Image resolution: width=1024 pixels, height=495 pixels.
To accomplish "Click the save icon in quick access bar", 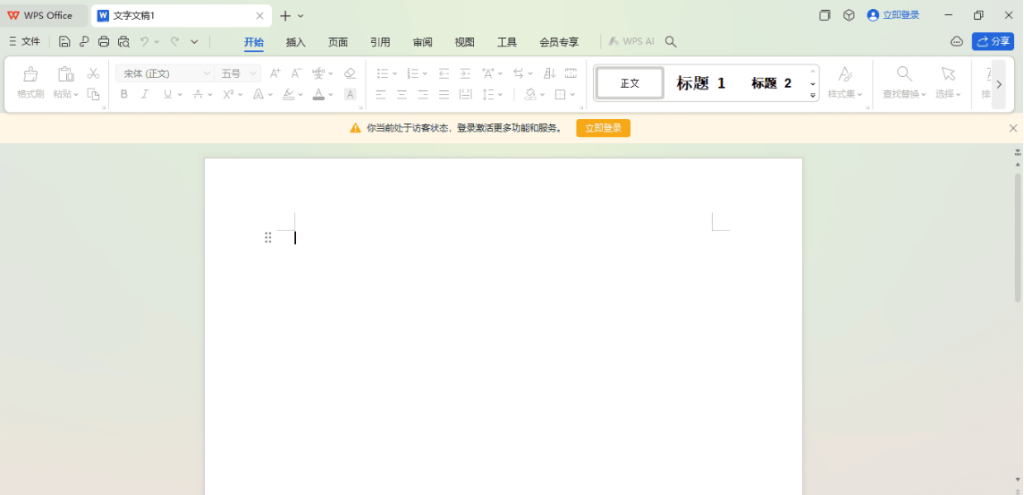I will tap(64, 42).
